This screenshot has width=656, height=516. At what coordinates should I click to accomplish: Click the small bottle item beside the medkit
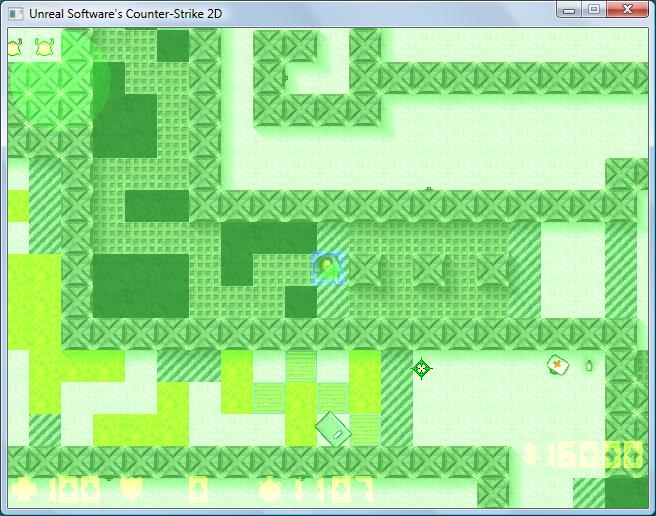589,366
